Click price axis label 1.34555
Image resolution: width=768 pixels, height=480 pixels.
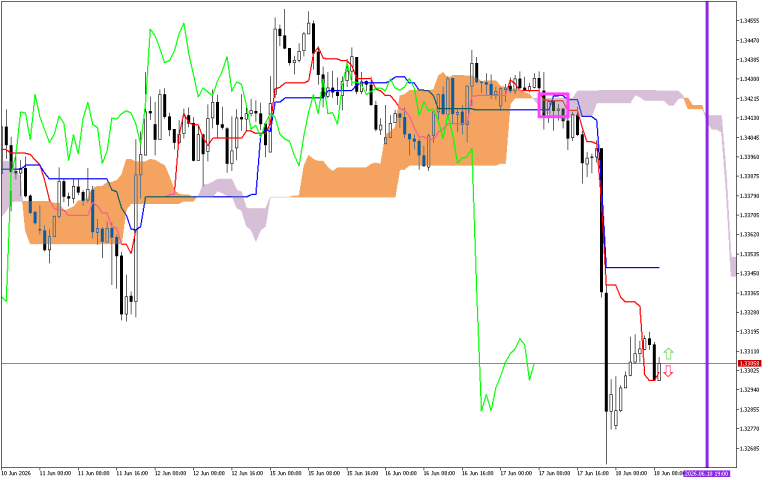pyautogui.click(x=750, y=21)
